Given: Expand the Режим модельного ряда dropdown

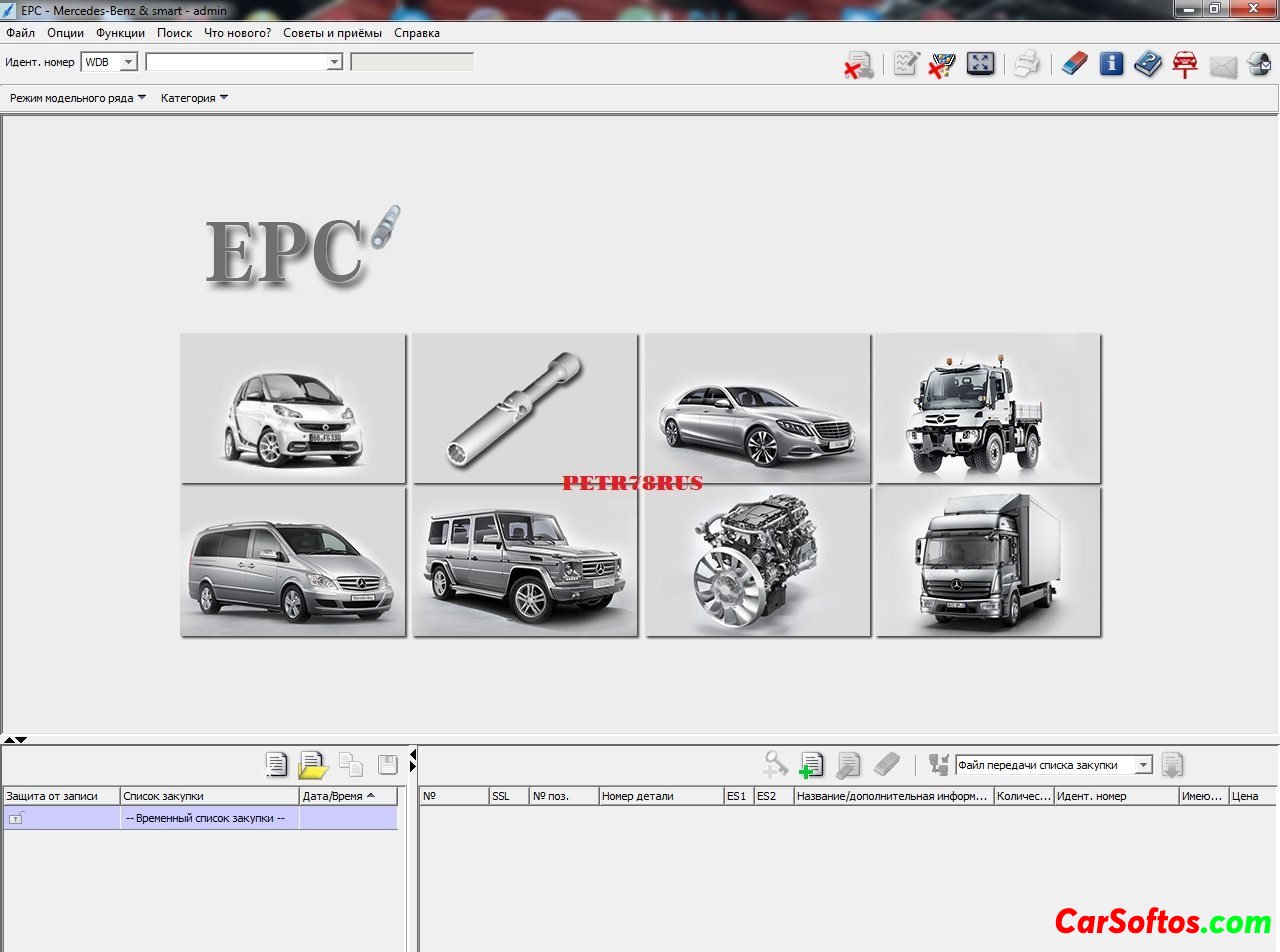Looking at the screenshot, I should [78, 98].
